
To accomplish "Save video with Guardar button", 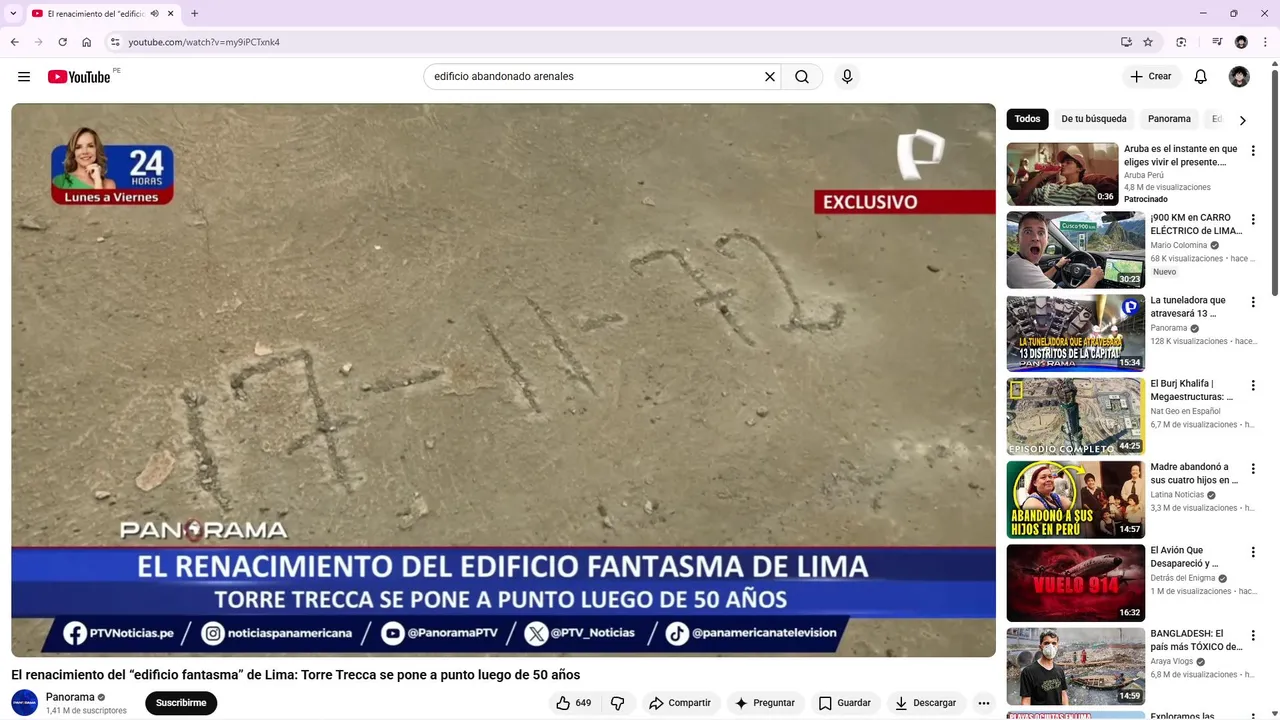I will tap(845, 703).
